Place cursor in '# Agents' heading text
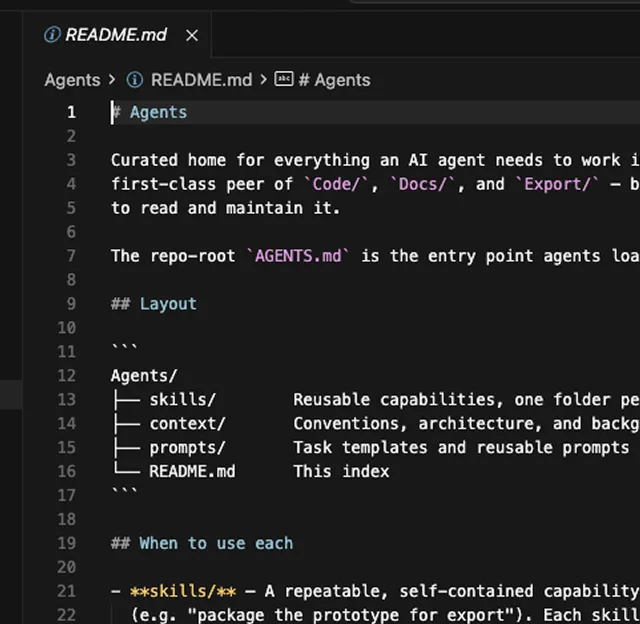640x624 pixels. 149,112
